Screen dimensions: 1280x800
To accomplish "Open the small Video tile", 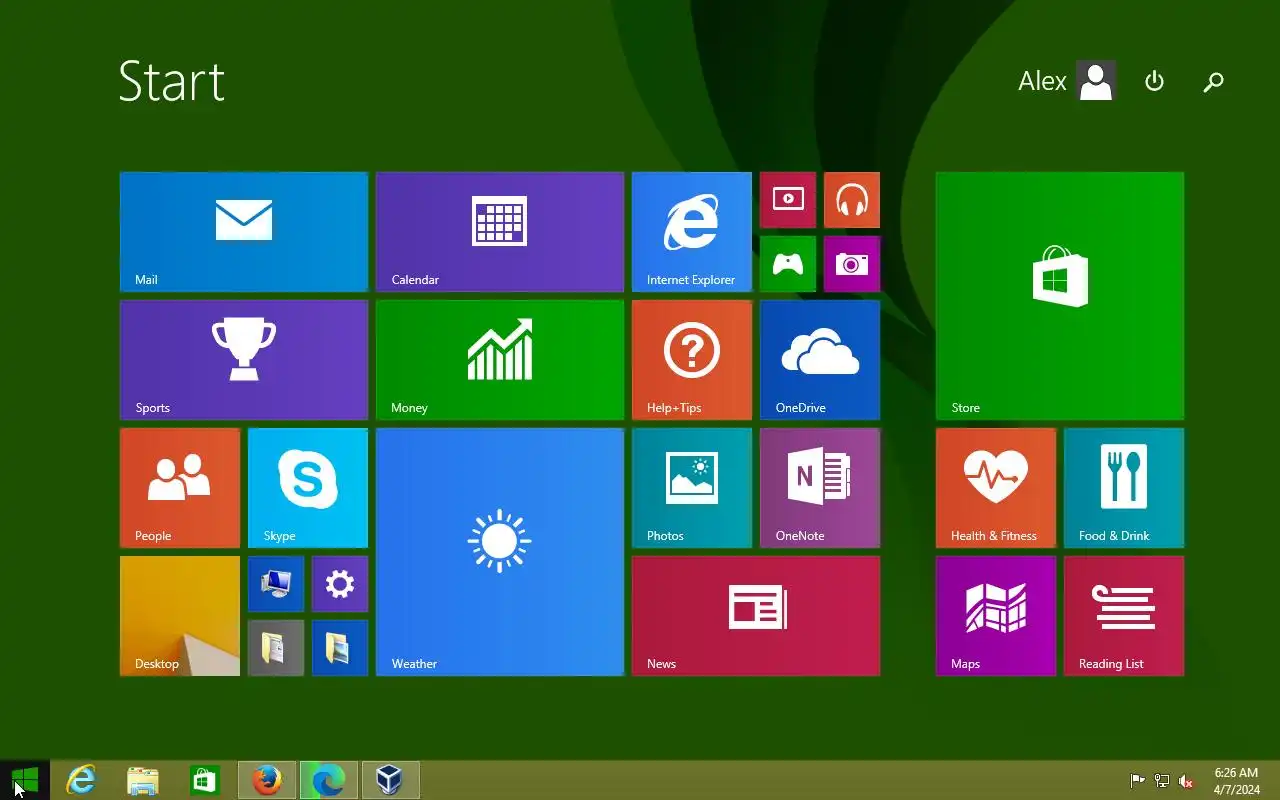I will (788, 200).
